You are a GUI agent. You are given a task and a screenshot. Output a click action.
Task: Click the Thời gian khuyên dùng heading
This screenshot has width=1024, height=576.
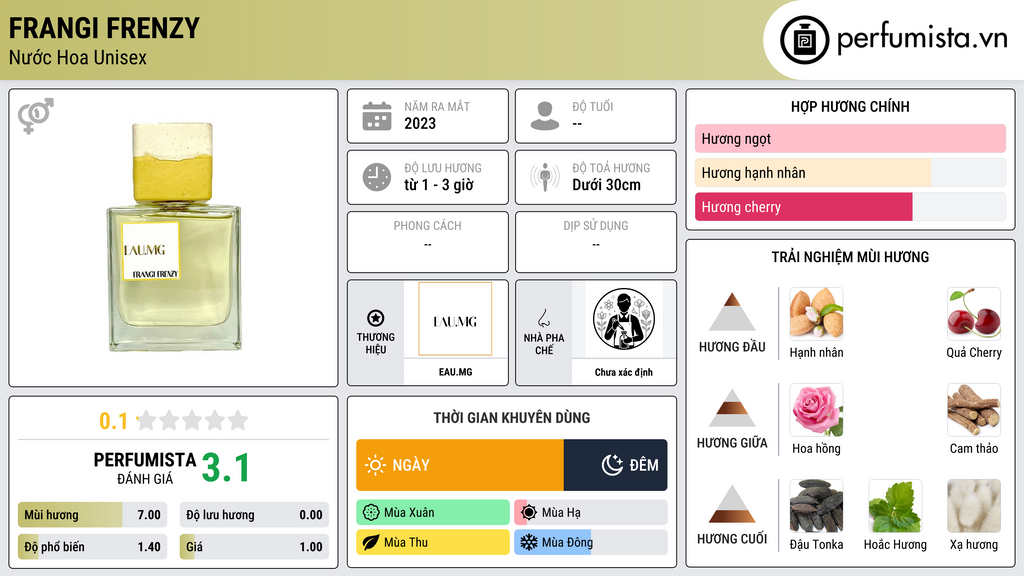[x=512, y=417]
